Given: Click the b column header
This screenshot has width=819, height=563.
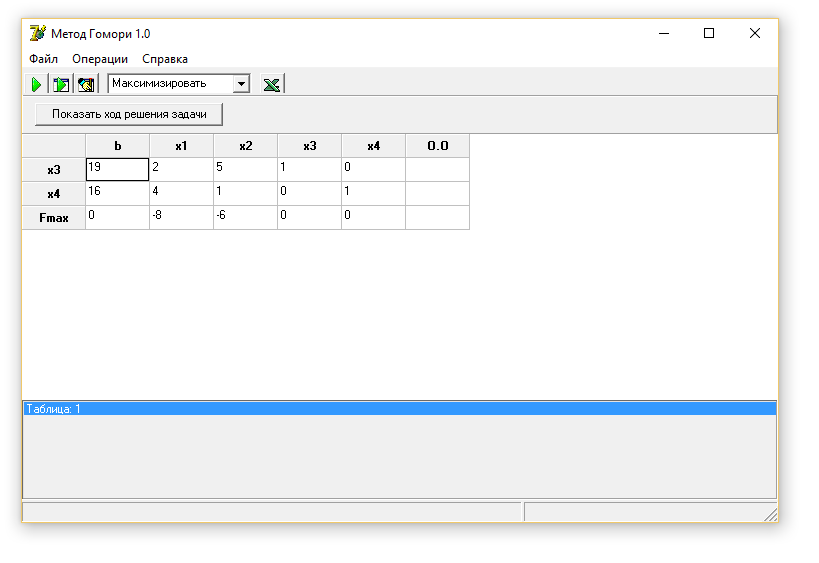Looking at the screenshot, I should click(118, 146).
